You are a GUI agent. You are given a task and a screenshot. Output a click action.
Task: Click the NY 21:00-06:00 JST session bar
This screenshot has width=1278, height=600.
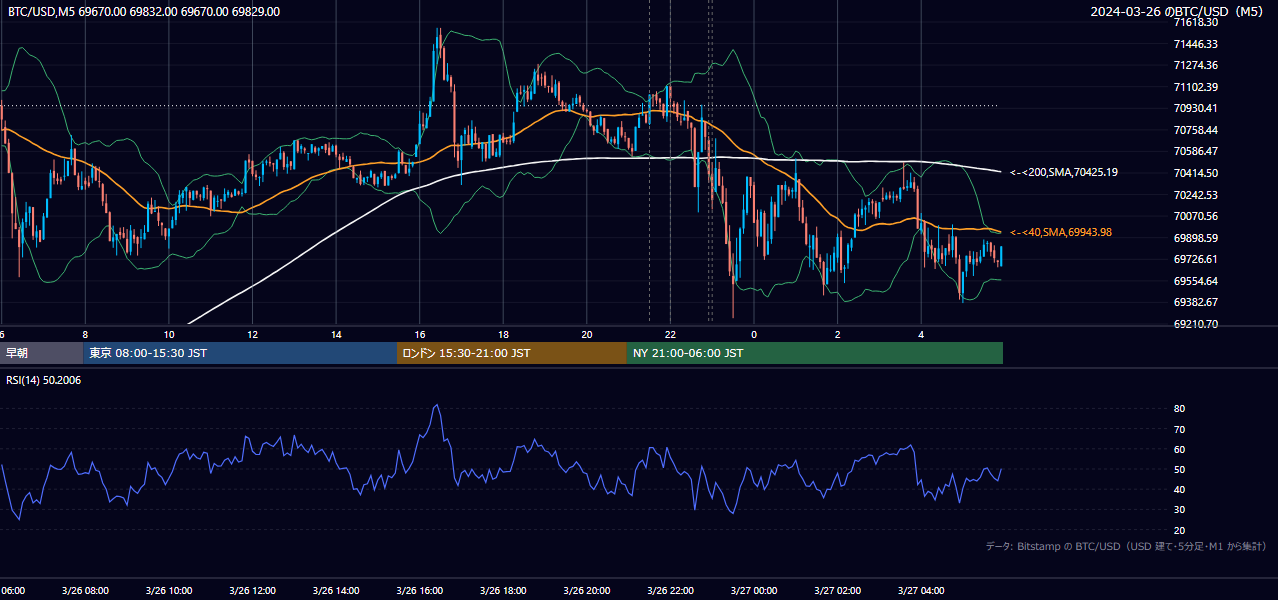pos(815,353)
